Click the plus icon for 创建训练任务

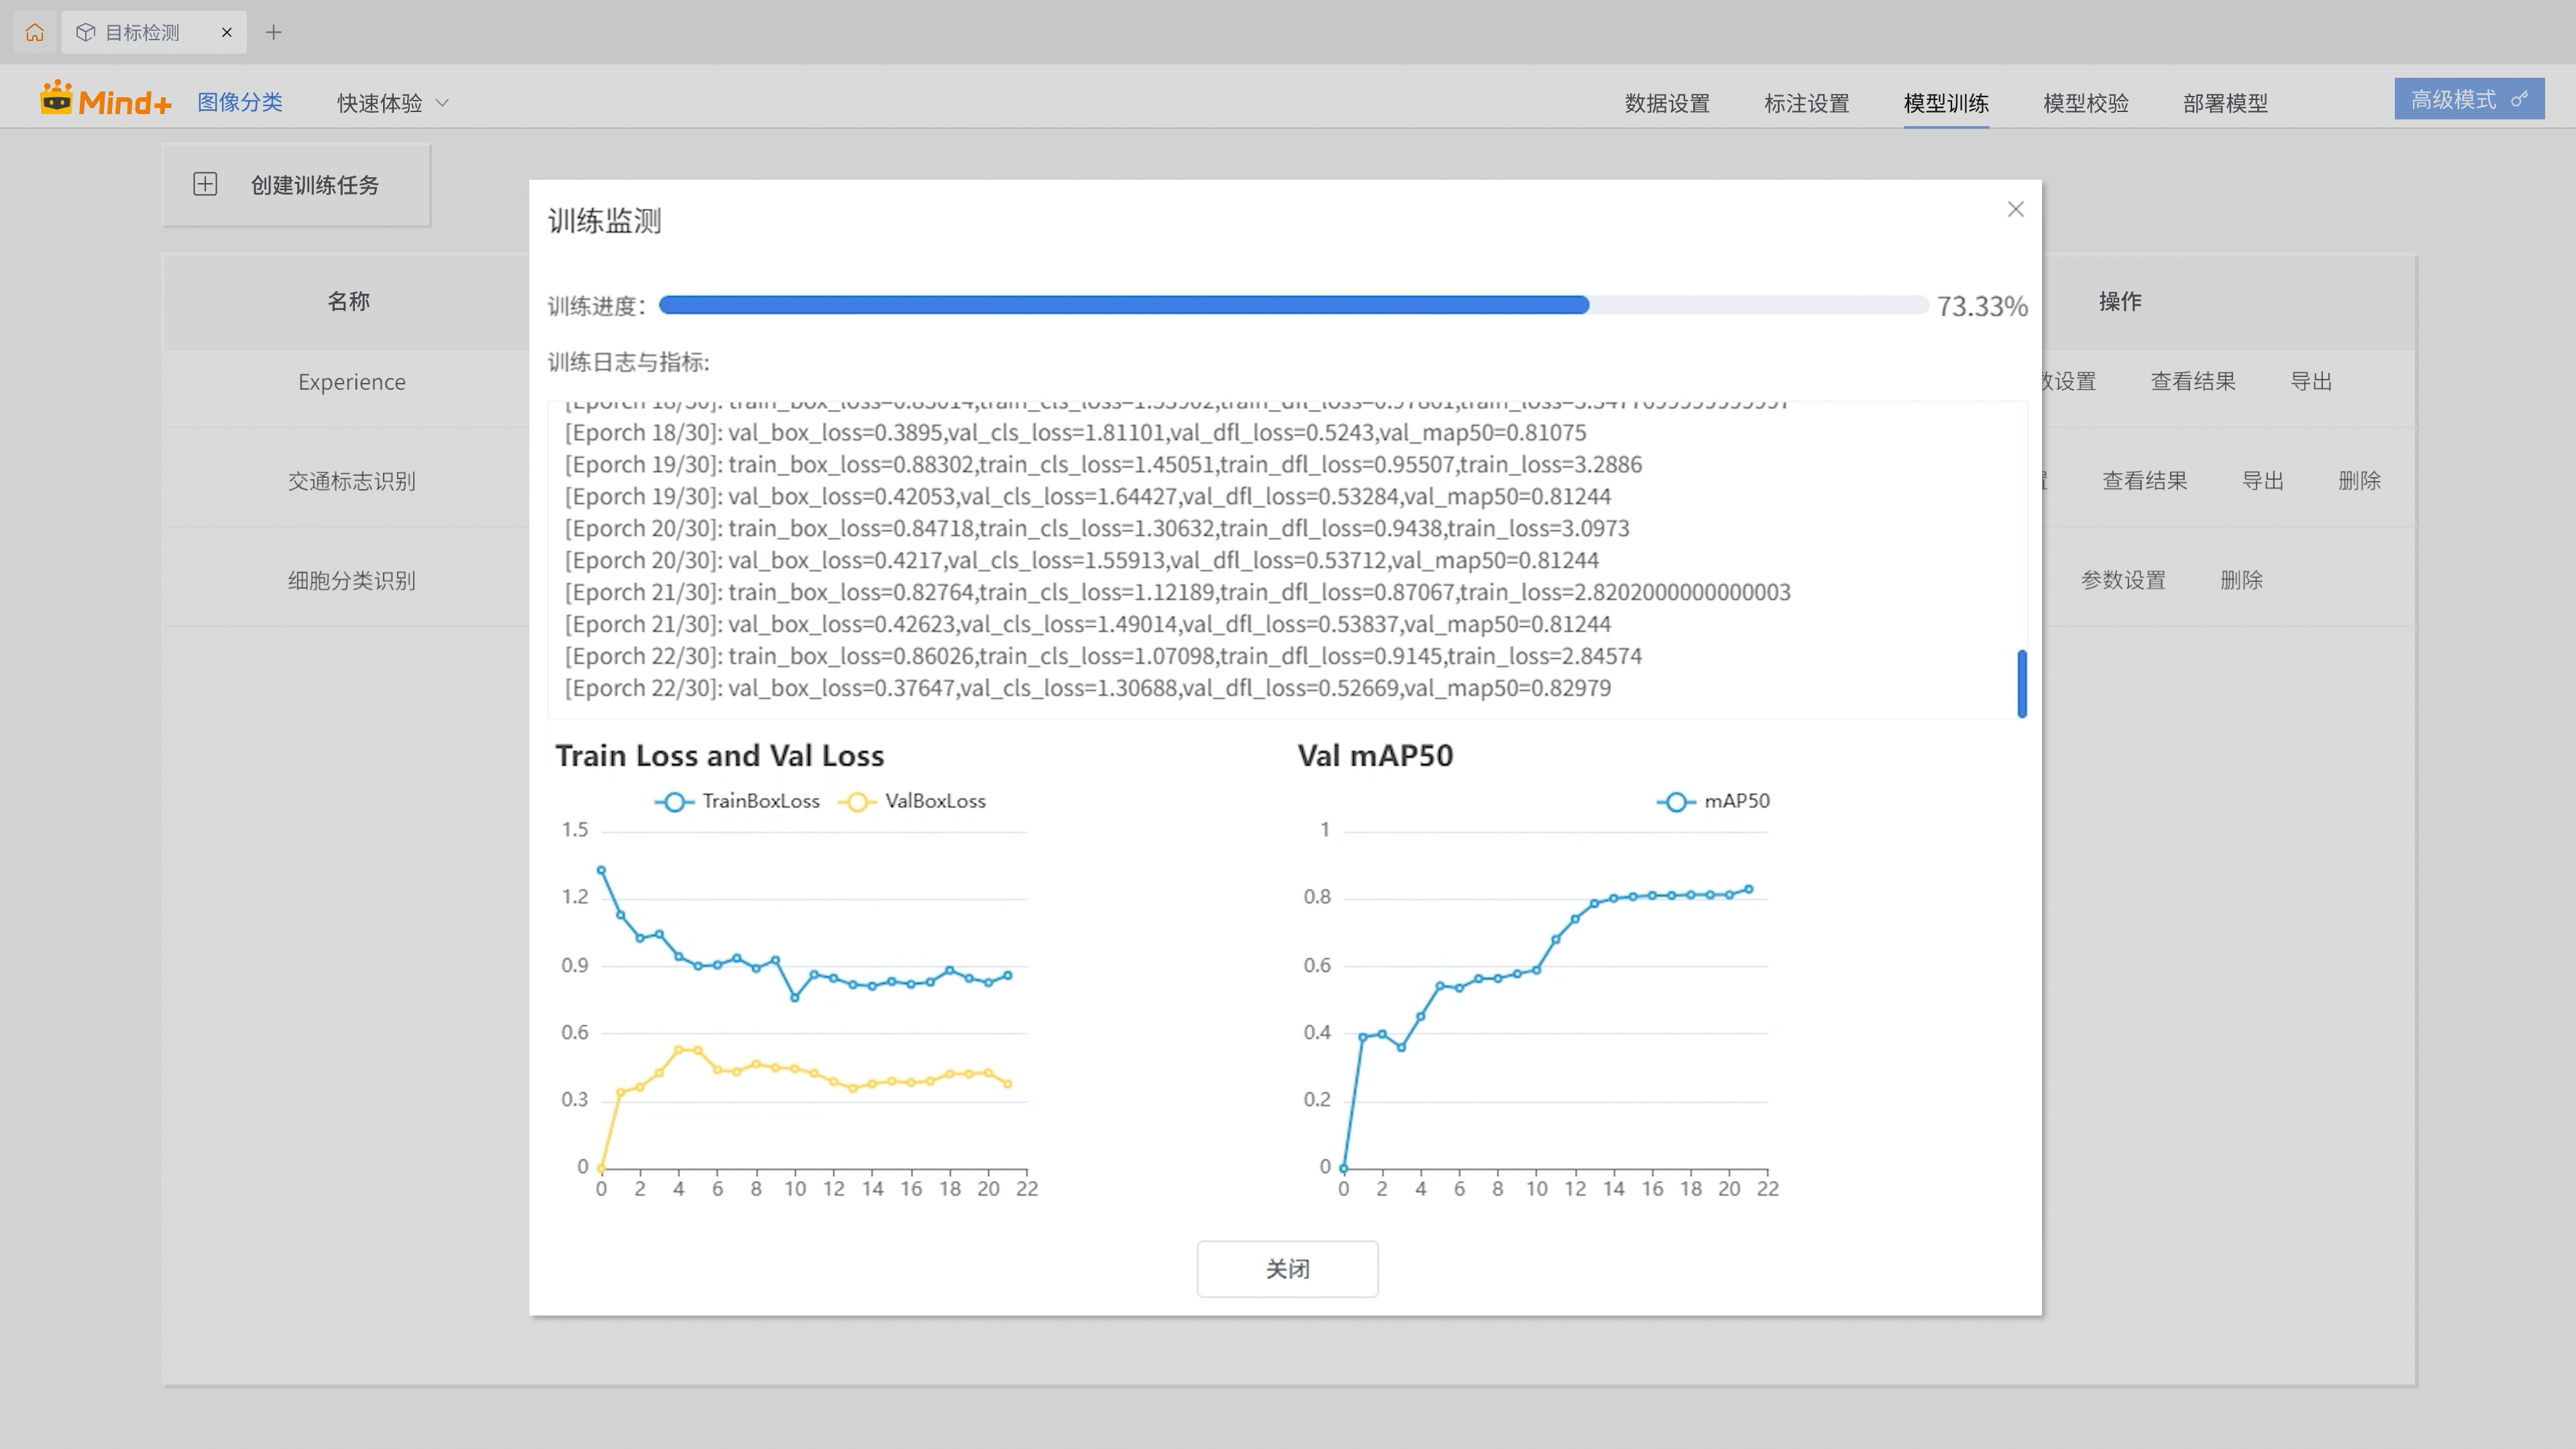205,184
